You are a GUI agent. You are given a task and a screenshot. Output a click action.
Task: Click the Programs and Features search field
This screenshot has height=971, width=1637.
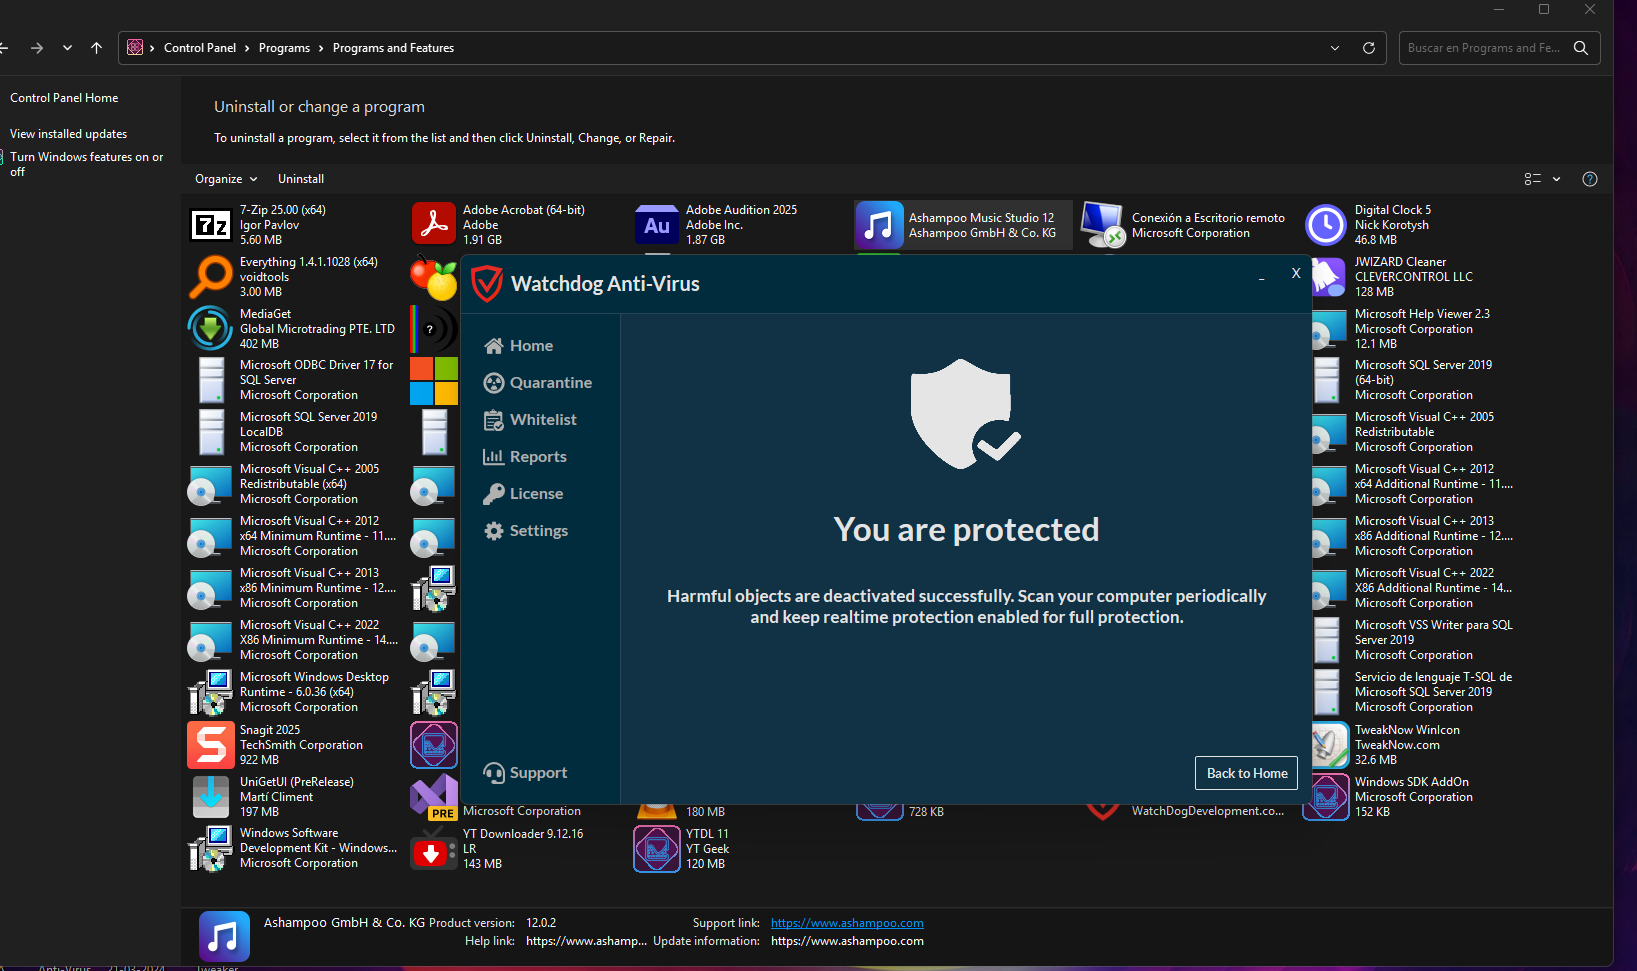coord(1484,48)
